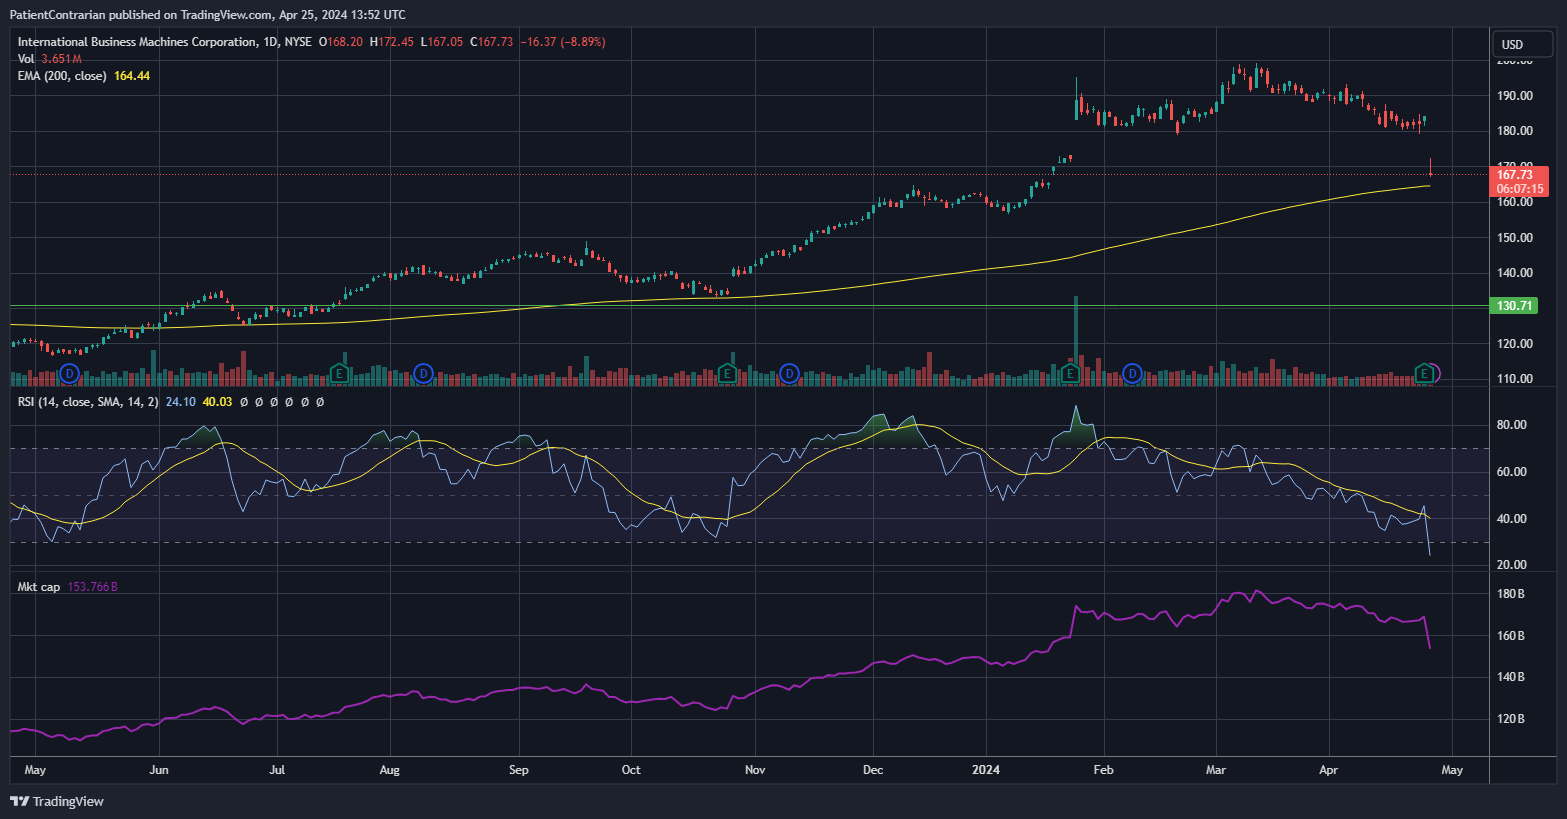Click 190.00 on the price axis
The width and height of the screenshot is (1567, 819).
(1515, 96)
